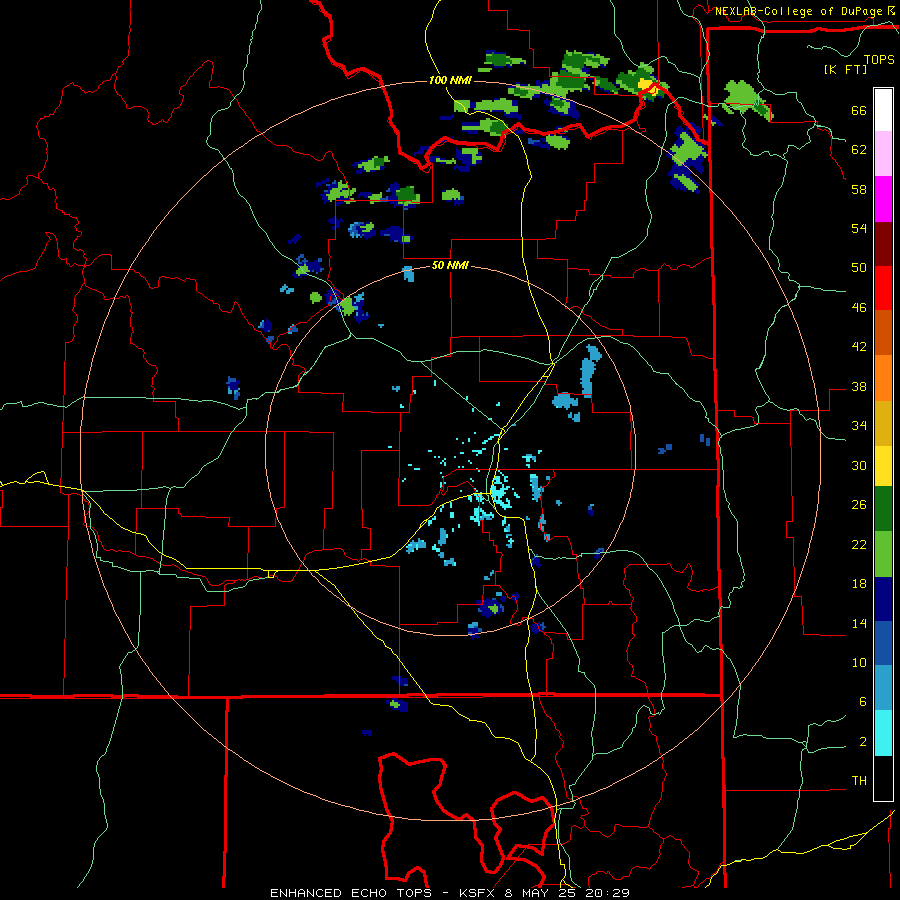
Task: Click the "62" legend value
Action: click(859, 149)
